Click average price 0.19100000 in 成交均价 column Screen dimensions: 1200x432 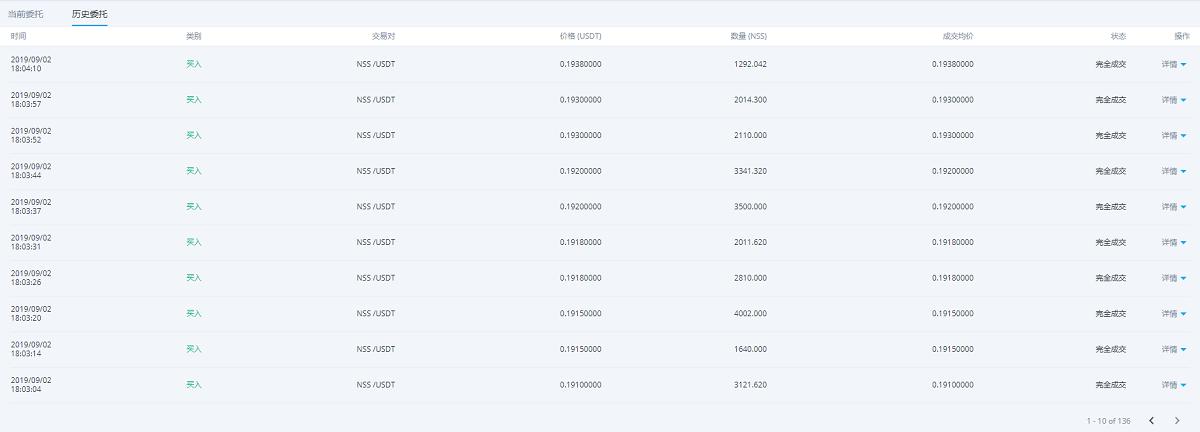(x=953, y=384)
